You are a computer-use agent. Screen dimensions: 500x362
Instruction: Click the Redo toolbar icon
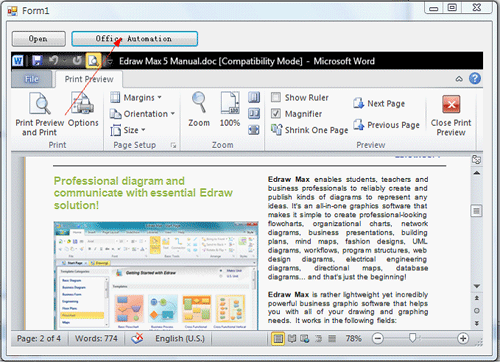[77, 61]
